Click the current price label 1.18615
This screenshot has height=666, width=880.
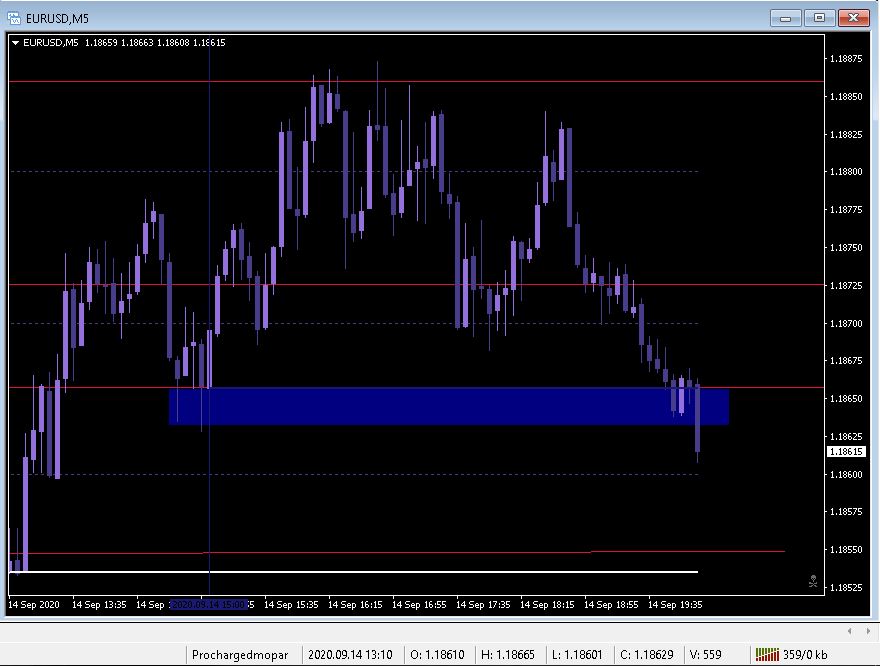pyautogui.click(x=846, y=452)
